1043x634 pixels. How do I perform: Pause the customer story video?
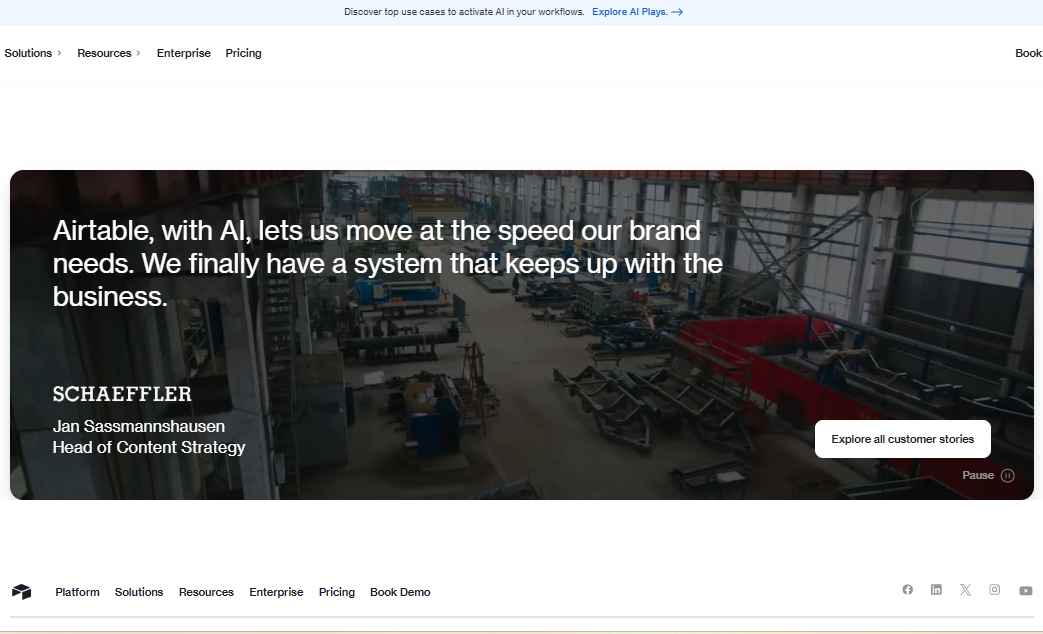click(988, 475)
